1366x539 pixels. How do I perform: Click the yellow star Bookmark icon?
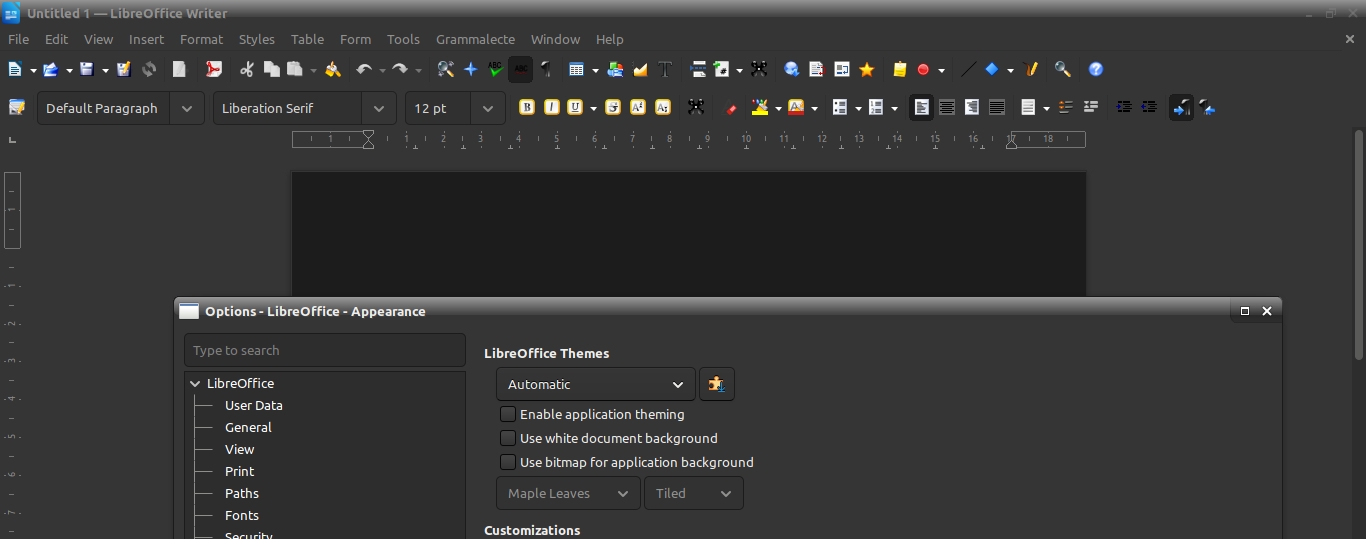click(867, 70)
